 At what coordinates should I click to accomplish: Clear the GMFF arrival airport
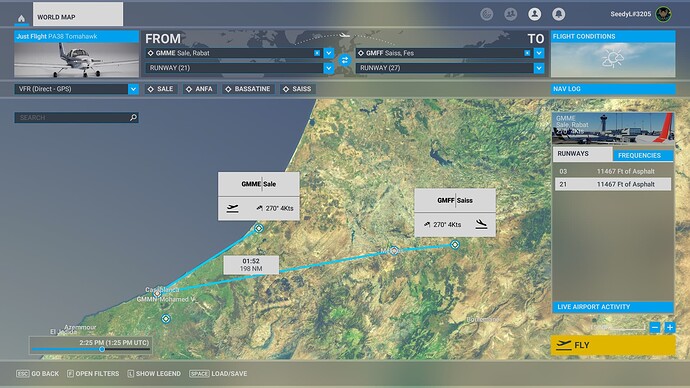tap(527, 53)
